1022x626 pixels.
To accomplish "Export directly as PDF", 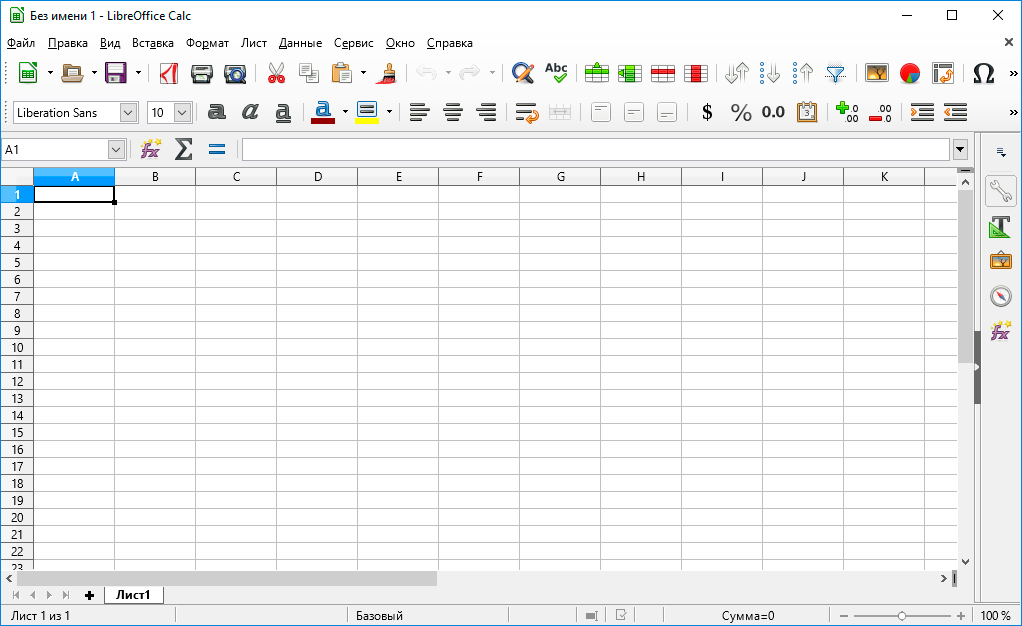I will (169, 73).
